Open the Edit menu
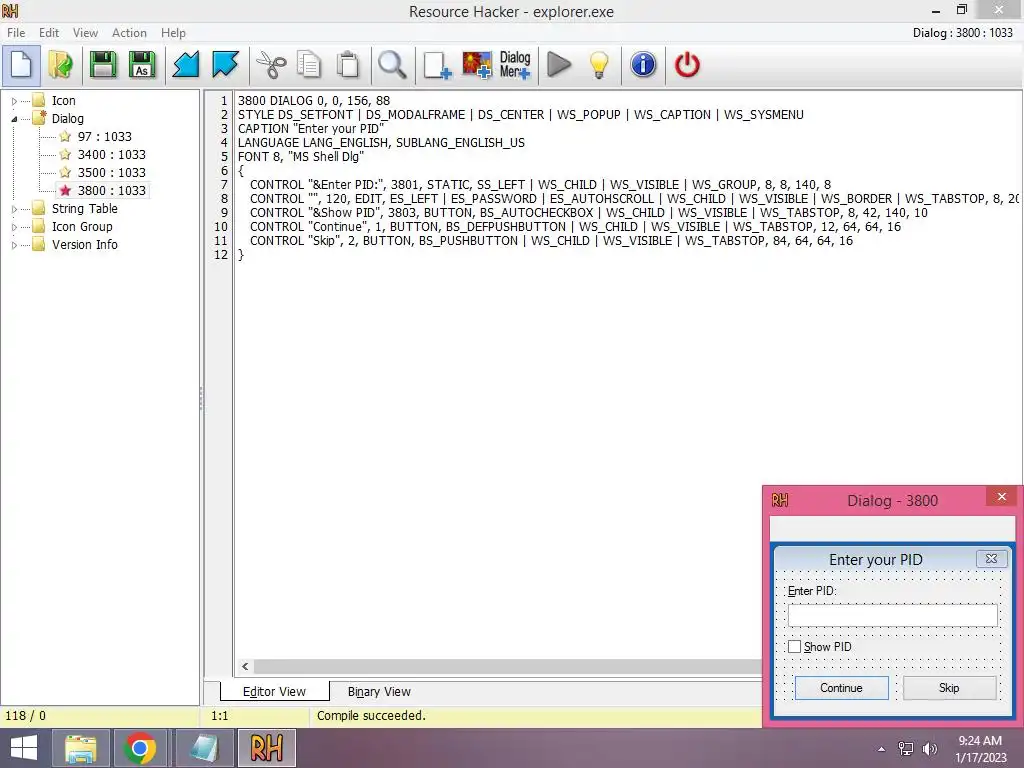The image size is (1024, 768). click(x=49, y=33)
